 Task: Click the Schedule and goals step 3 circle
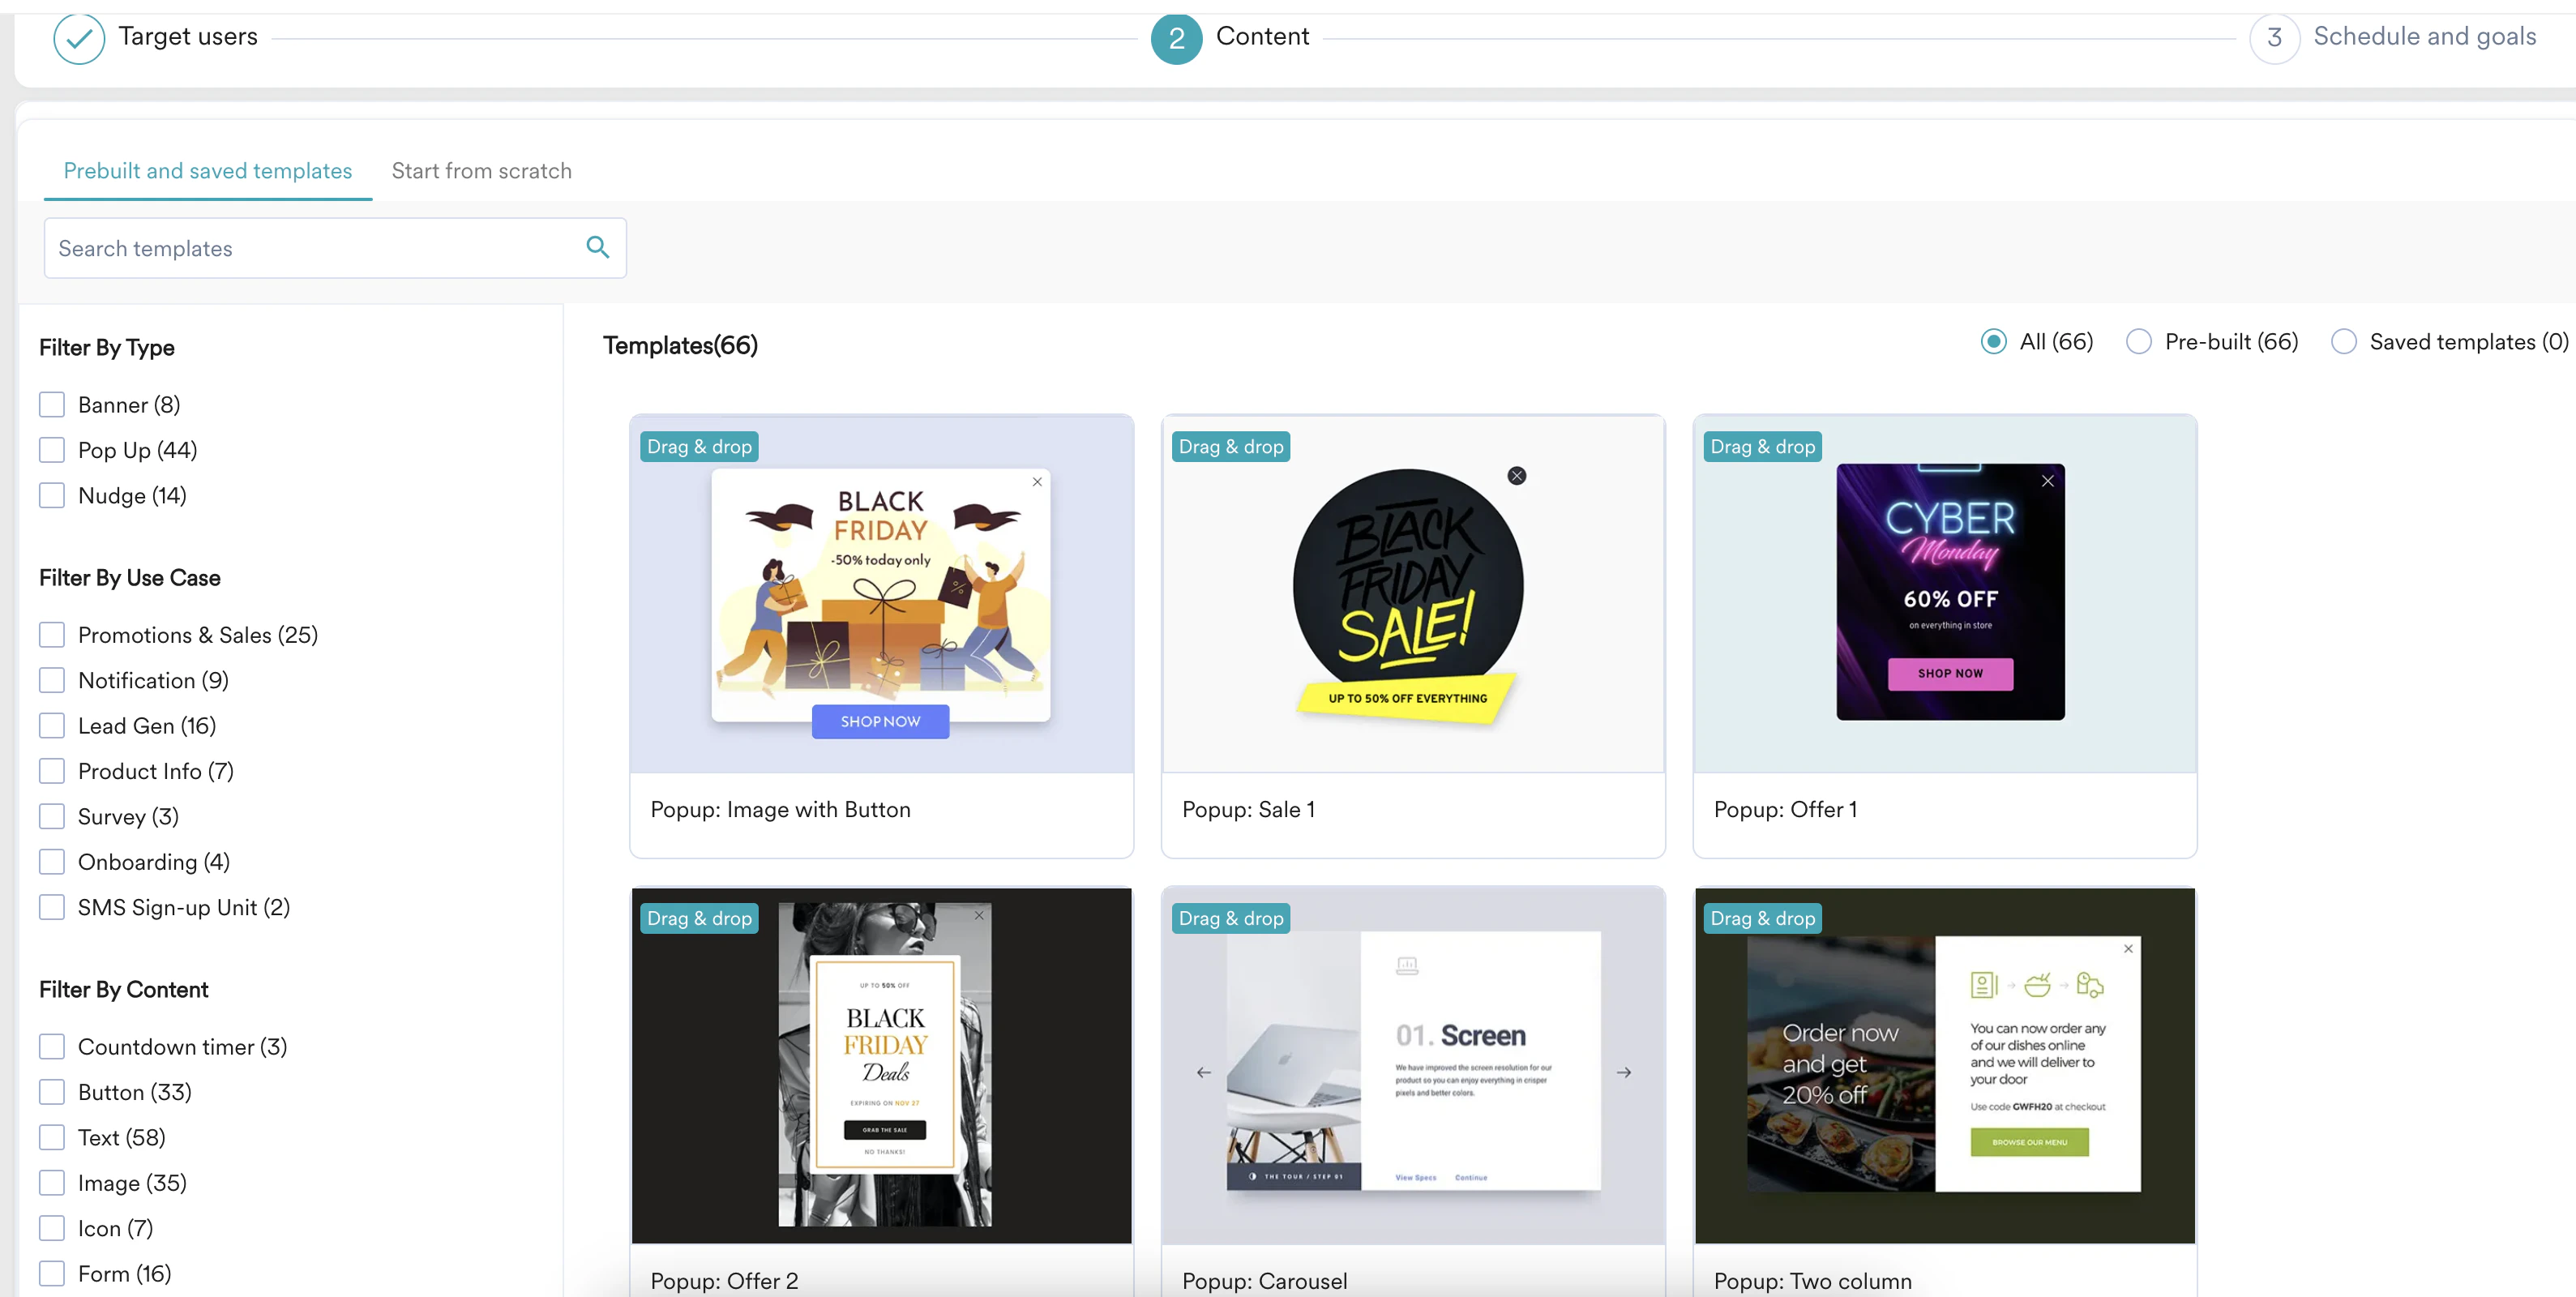(2274, 39)
